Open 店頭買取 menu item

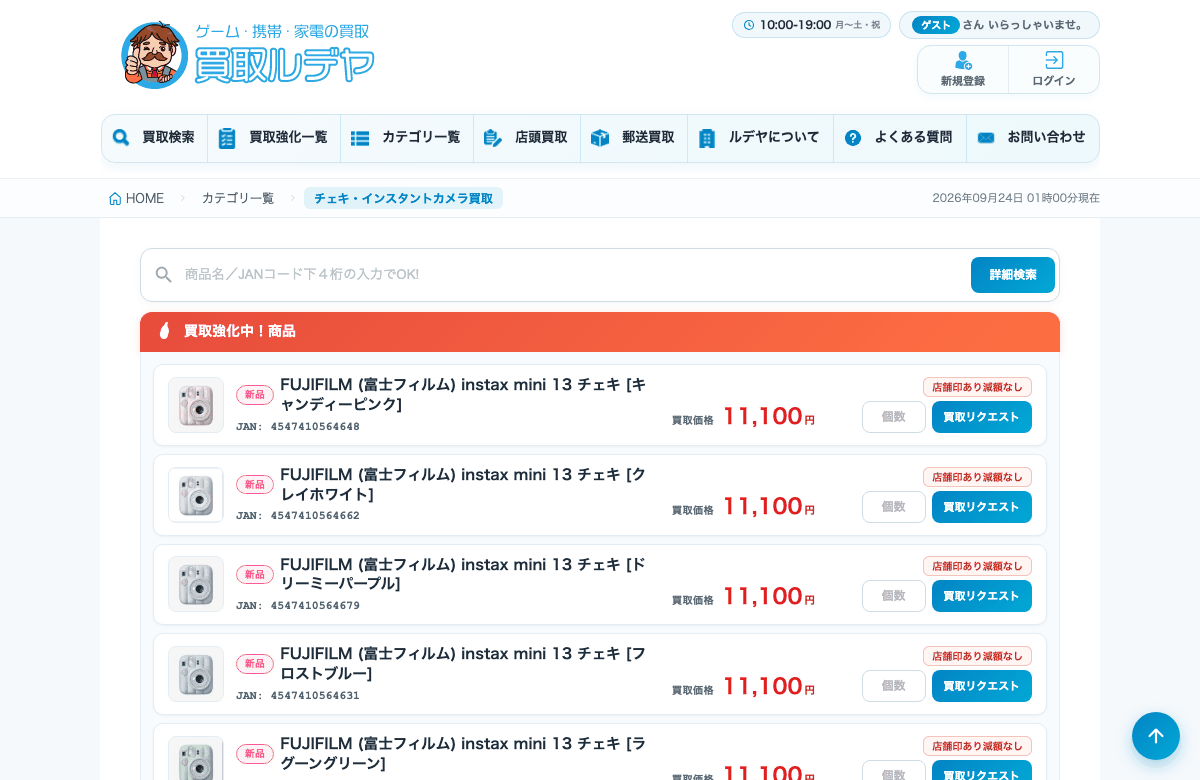pyautogui.click(x=527, y=138)
